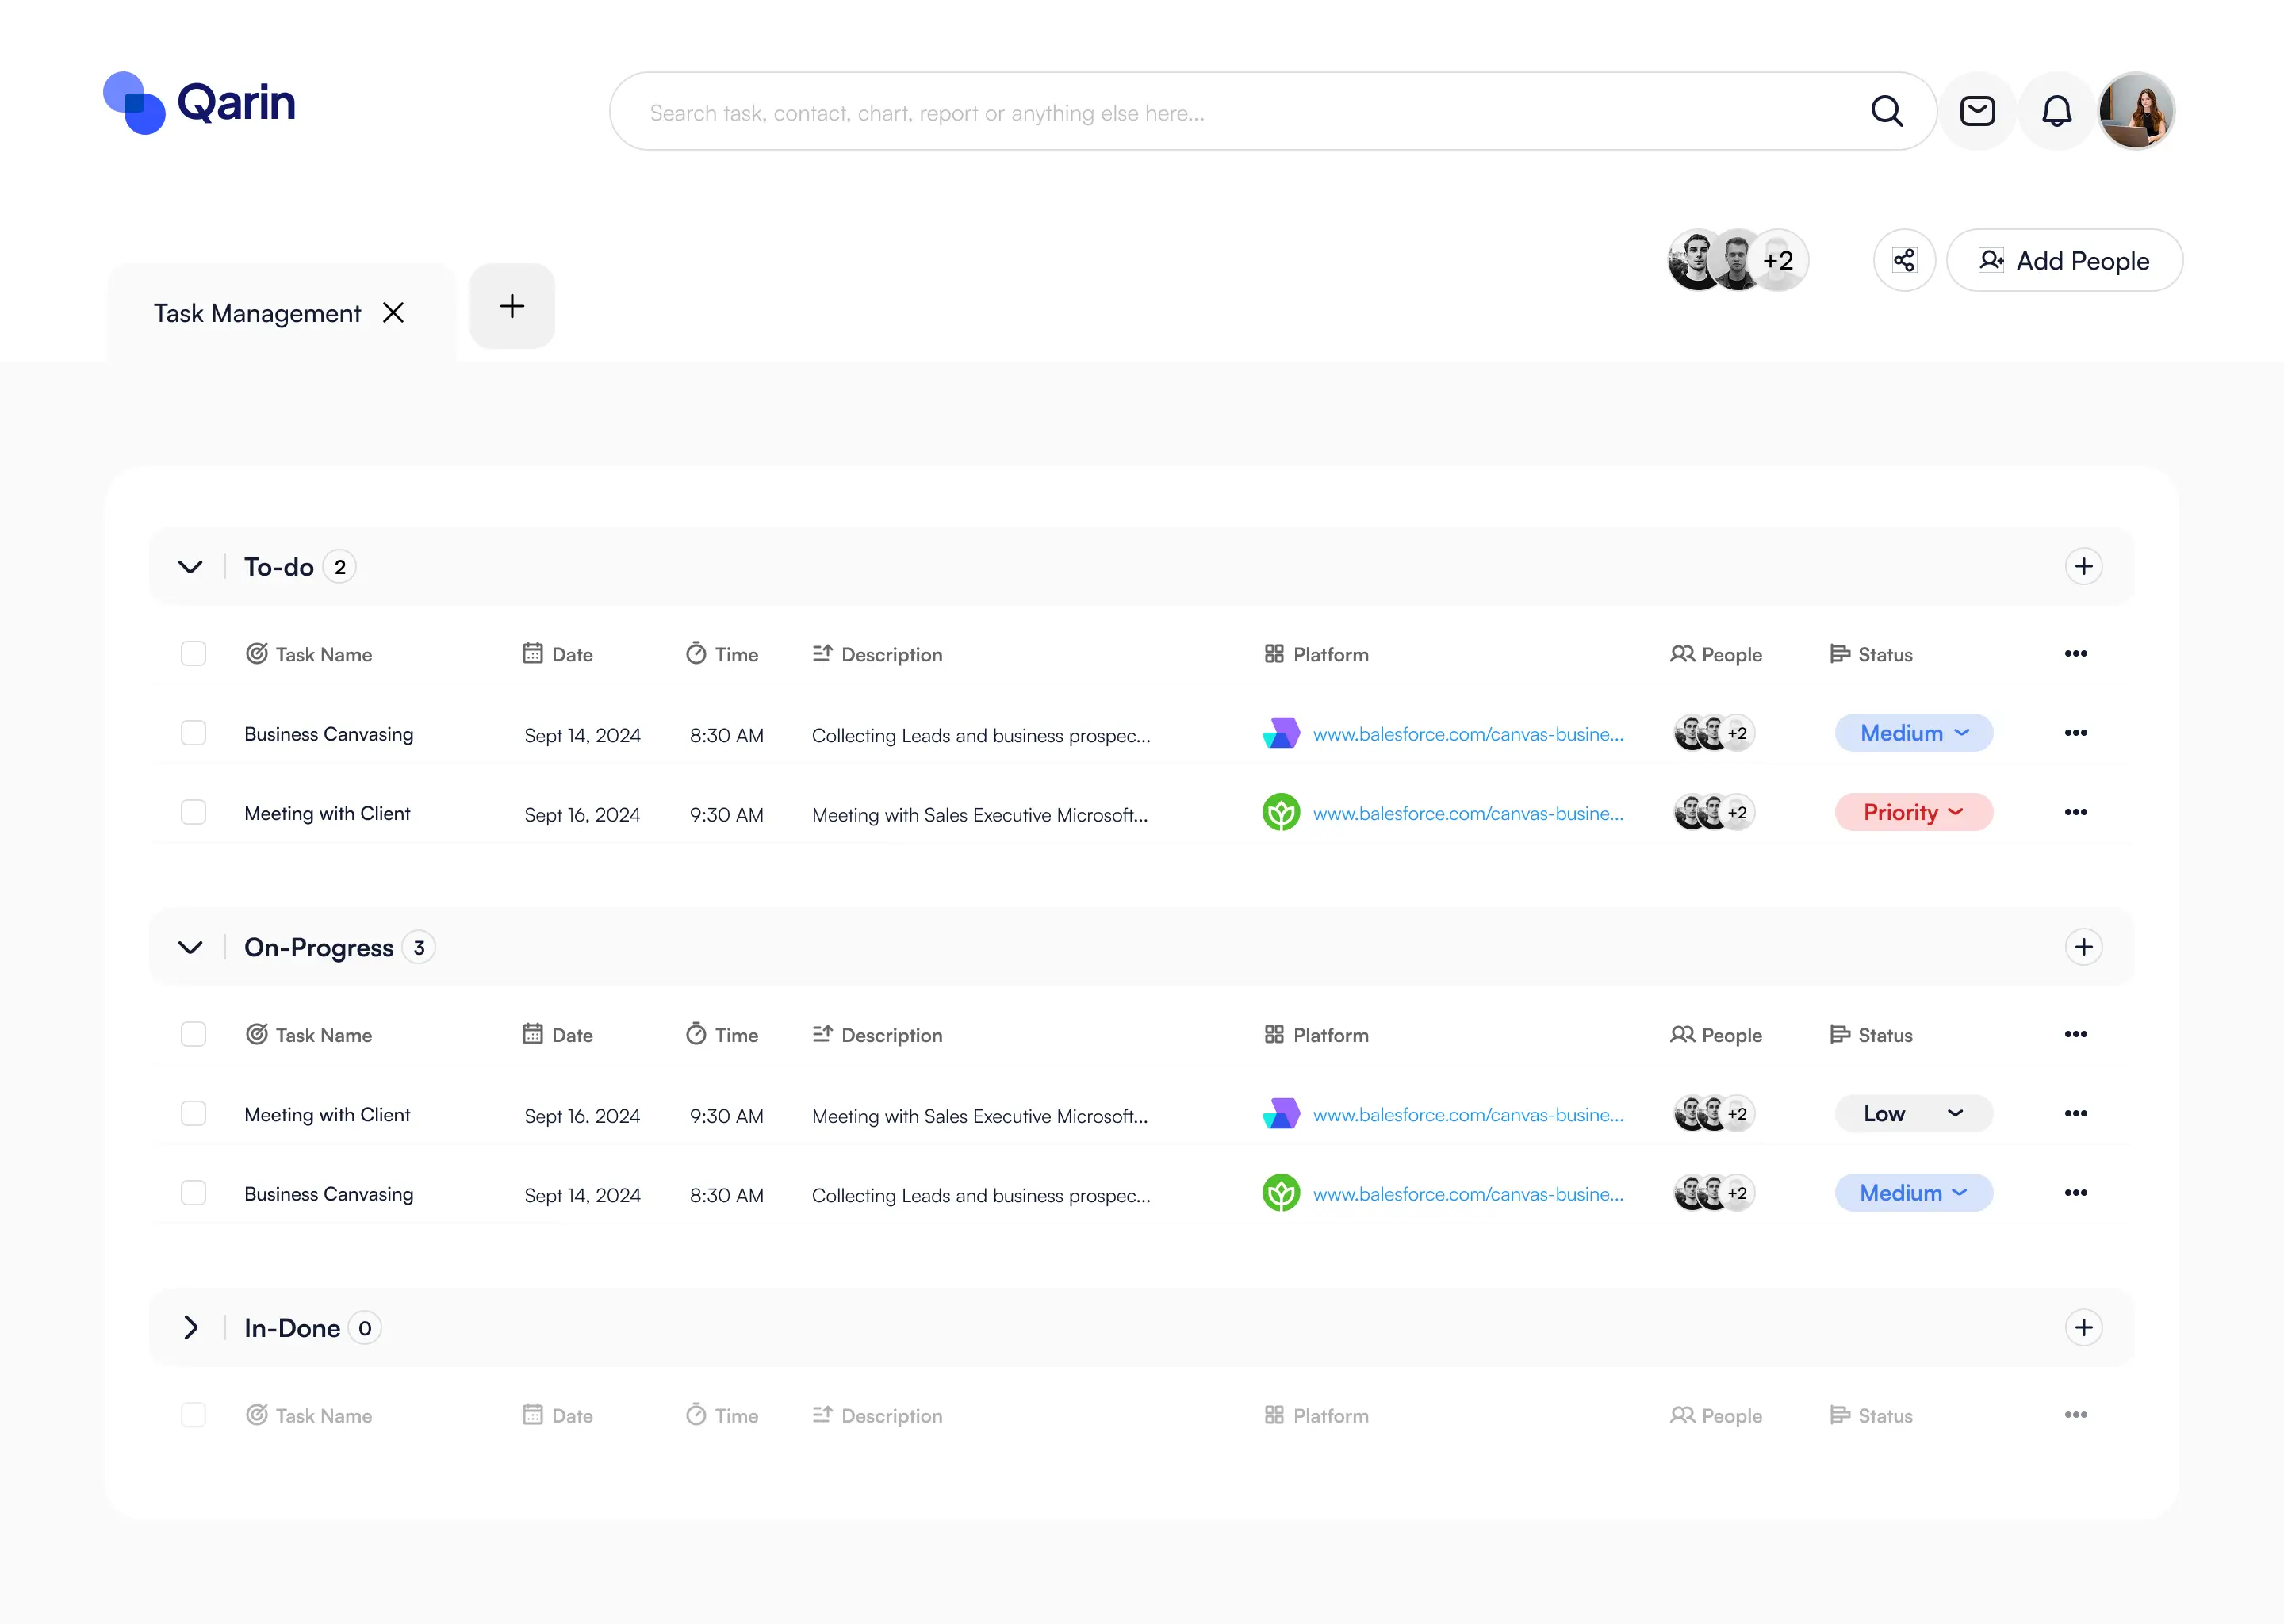Open the mail inbox icon
Image resolution: width=2284 pixels, height=1624 pixels.
tap(1977, 111)
